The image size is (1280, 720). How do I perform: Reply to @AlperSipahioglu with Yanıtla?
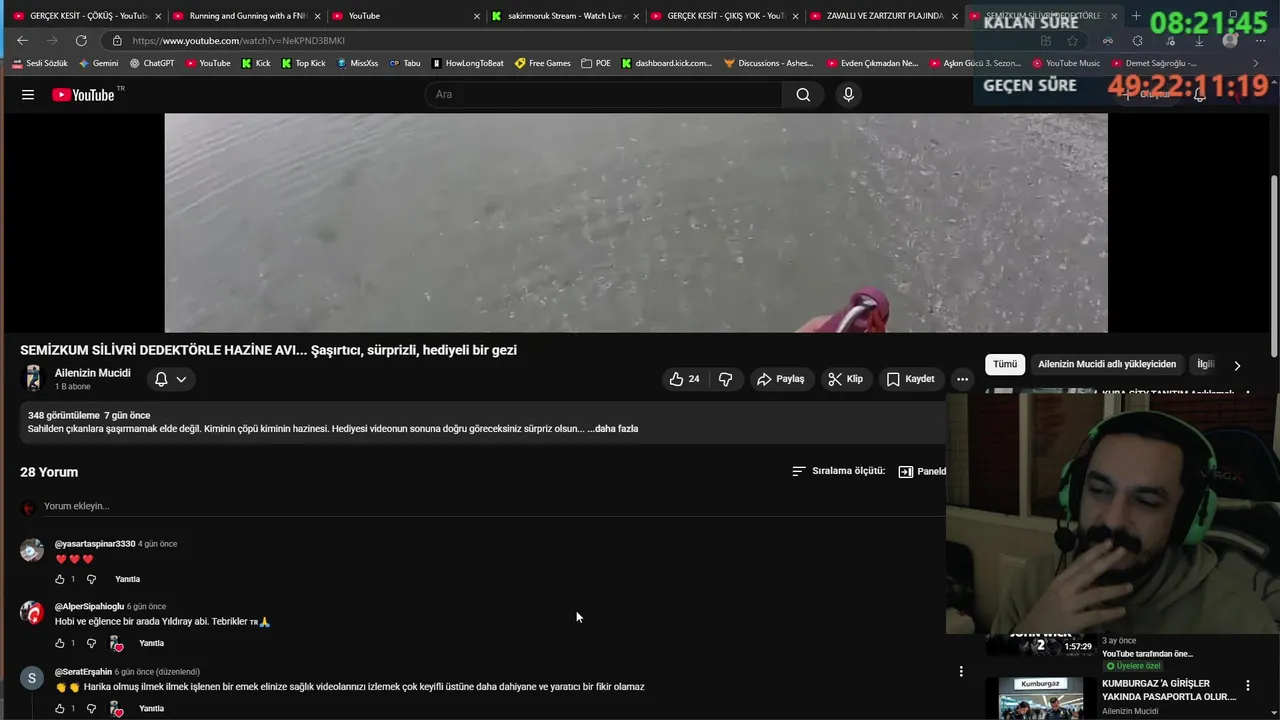(x=151, y=643)
